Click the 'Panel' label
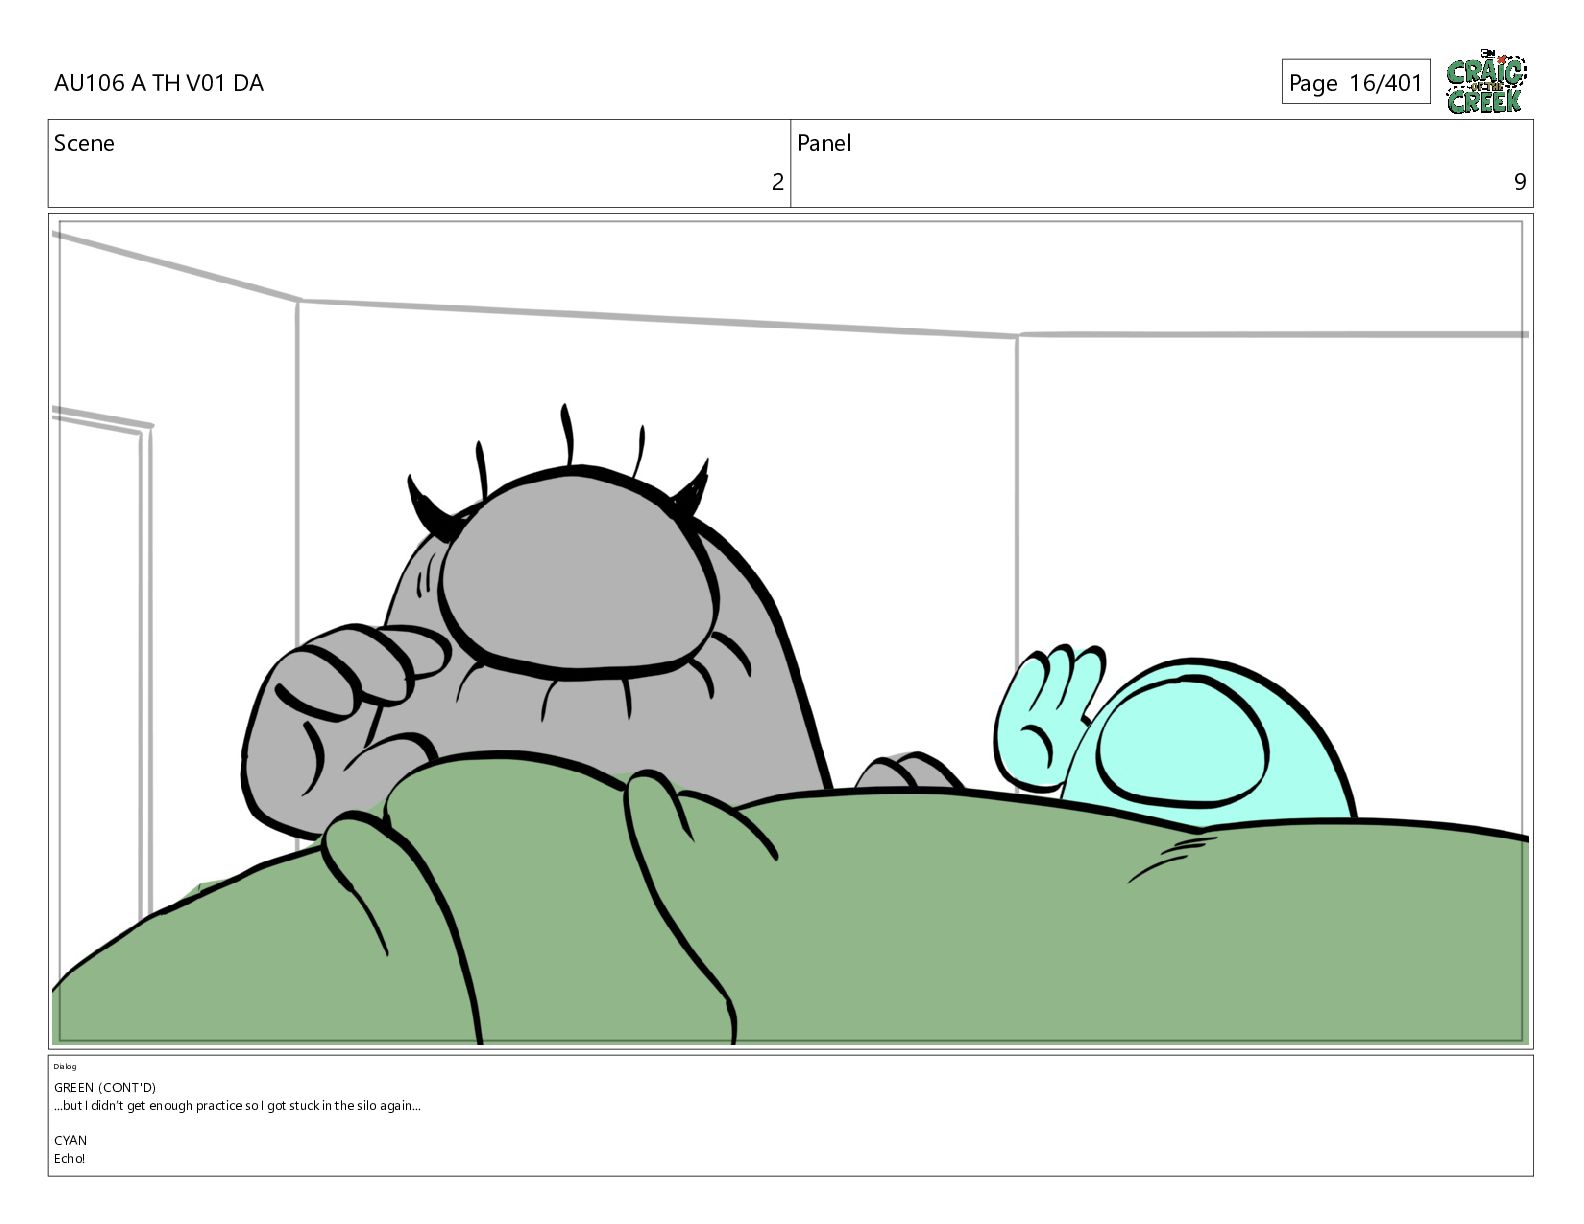1584x1224 pixels. coord(824,143)
